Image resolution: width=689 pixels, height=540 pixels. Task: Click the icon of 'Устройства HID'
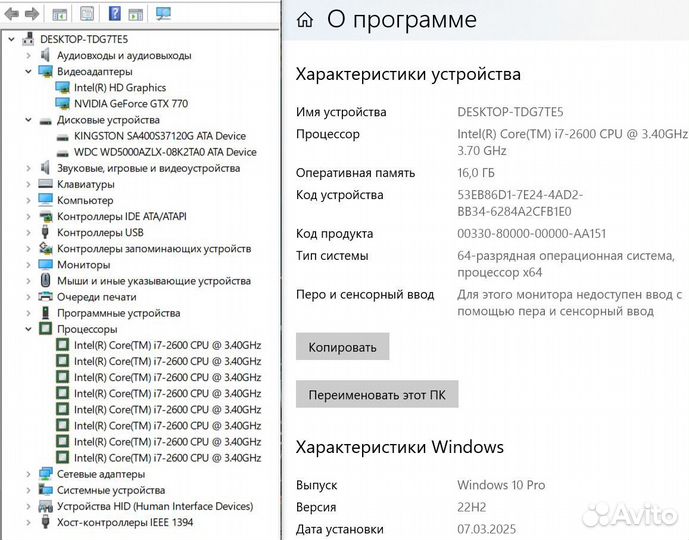pyautogui.click(x=45, y=506)
